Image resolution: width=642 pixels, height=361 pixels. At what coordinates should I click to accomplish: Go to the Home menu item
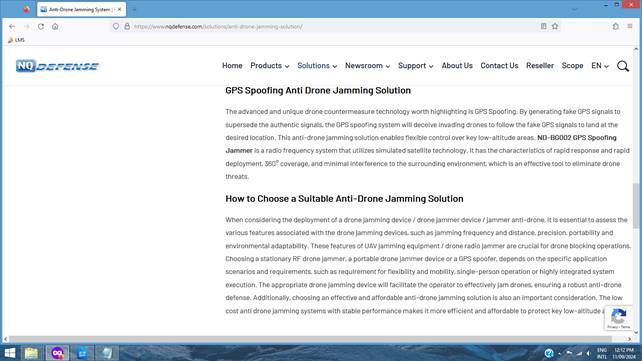click(x=232, y=65)
